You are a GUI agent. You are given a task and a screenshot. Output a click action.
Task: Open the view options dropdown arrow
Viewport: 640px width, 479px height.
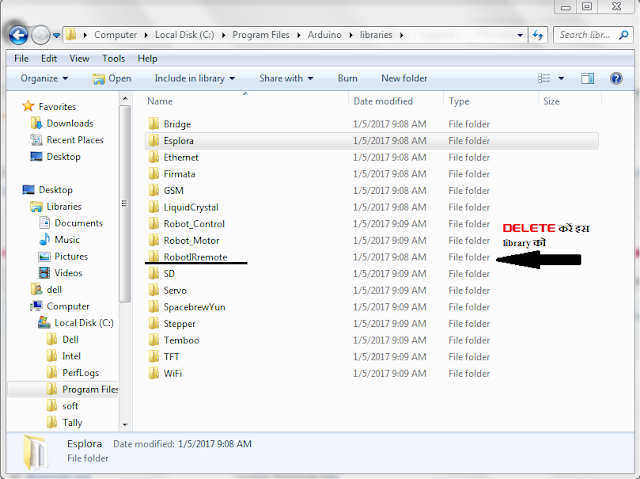(561, 78)
